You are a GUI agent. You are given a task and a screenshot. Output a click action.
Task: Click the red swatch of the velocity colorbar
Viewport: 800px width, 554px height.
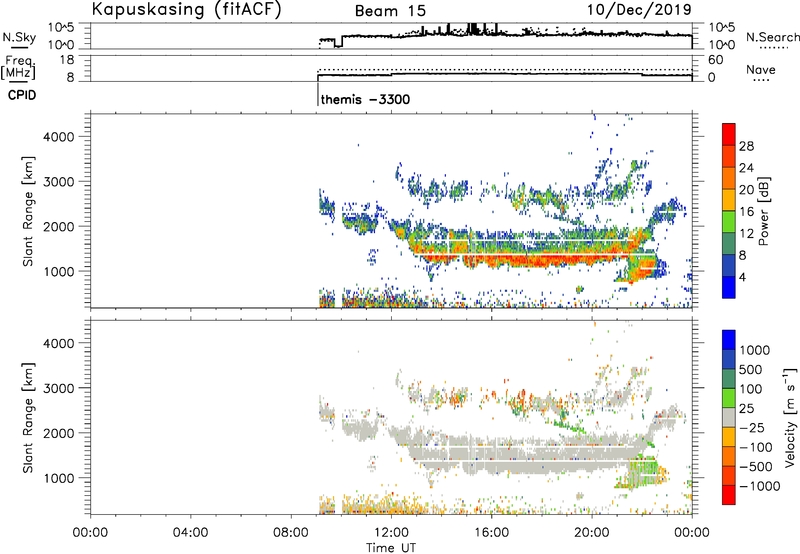[x=729, y=495]
